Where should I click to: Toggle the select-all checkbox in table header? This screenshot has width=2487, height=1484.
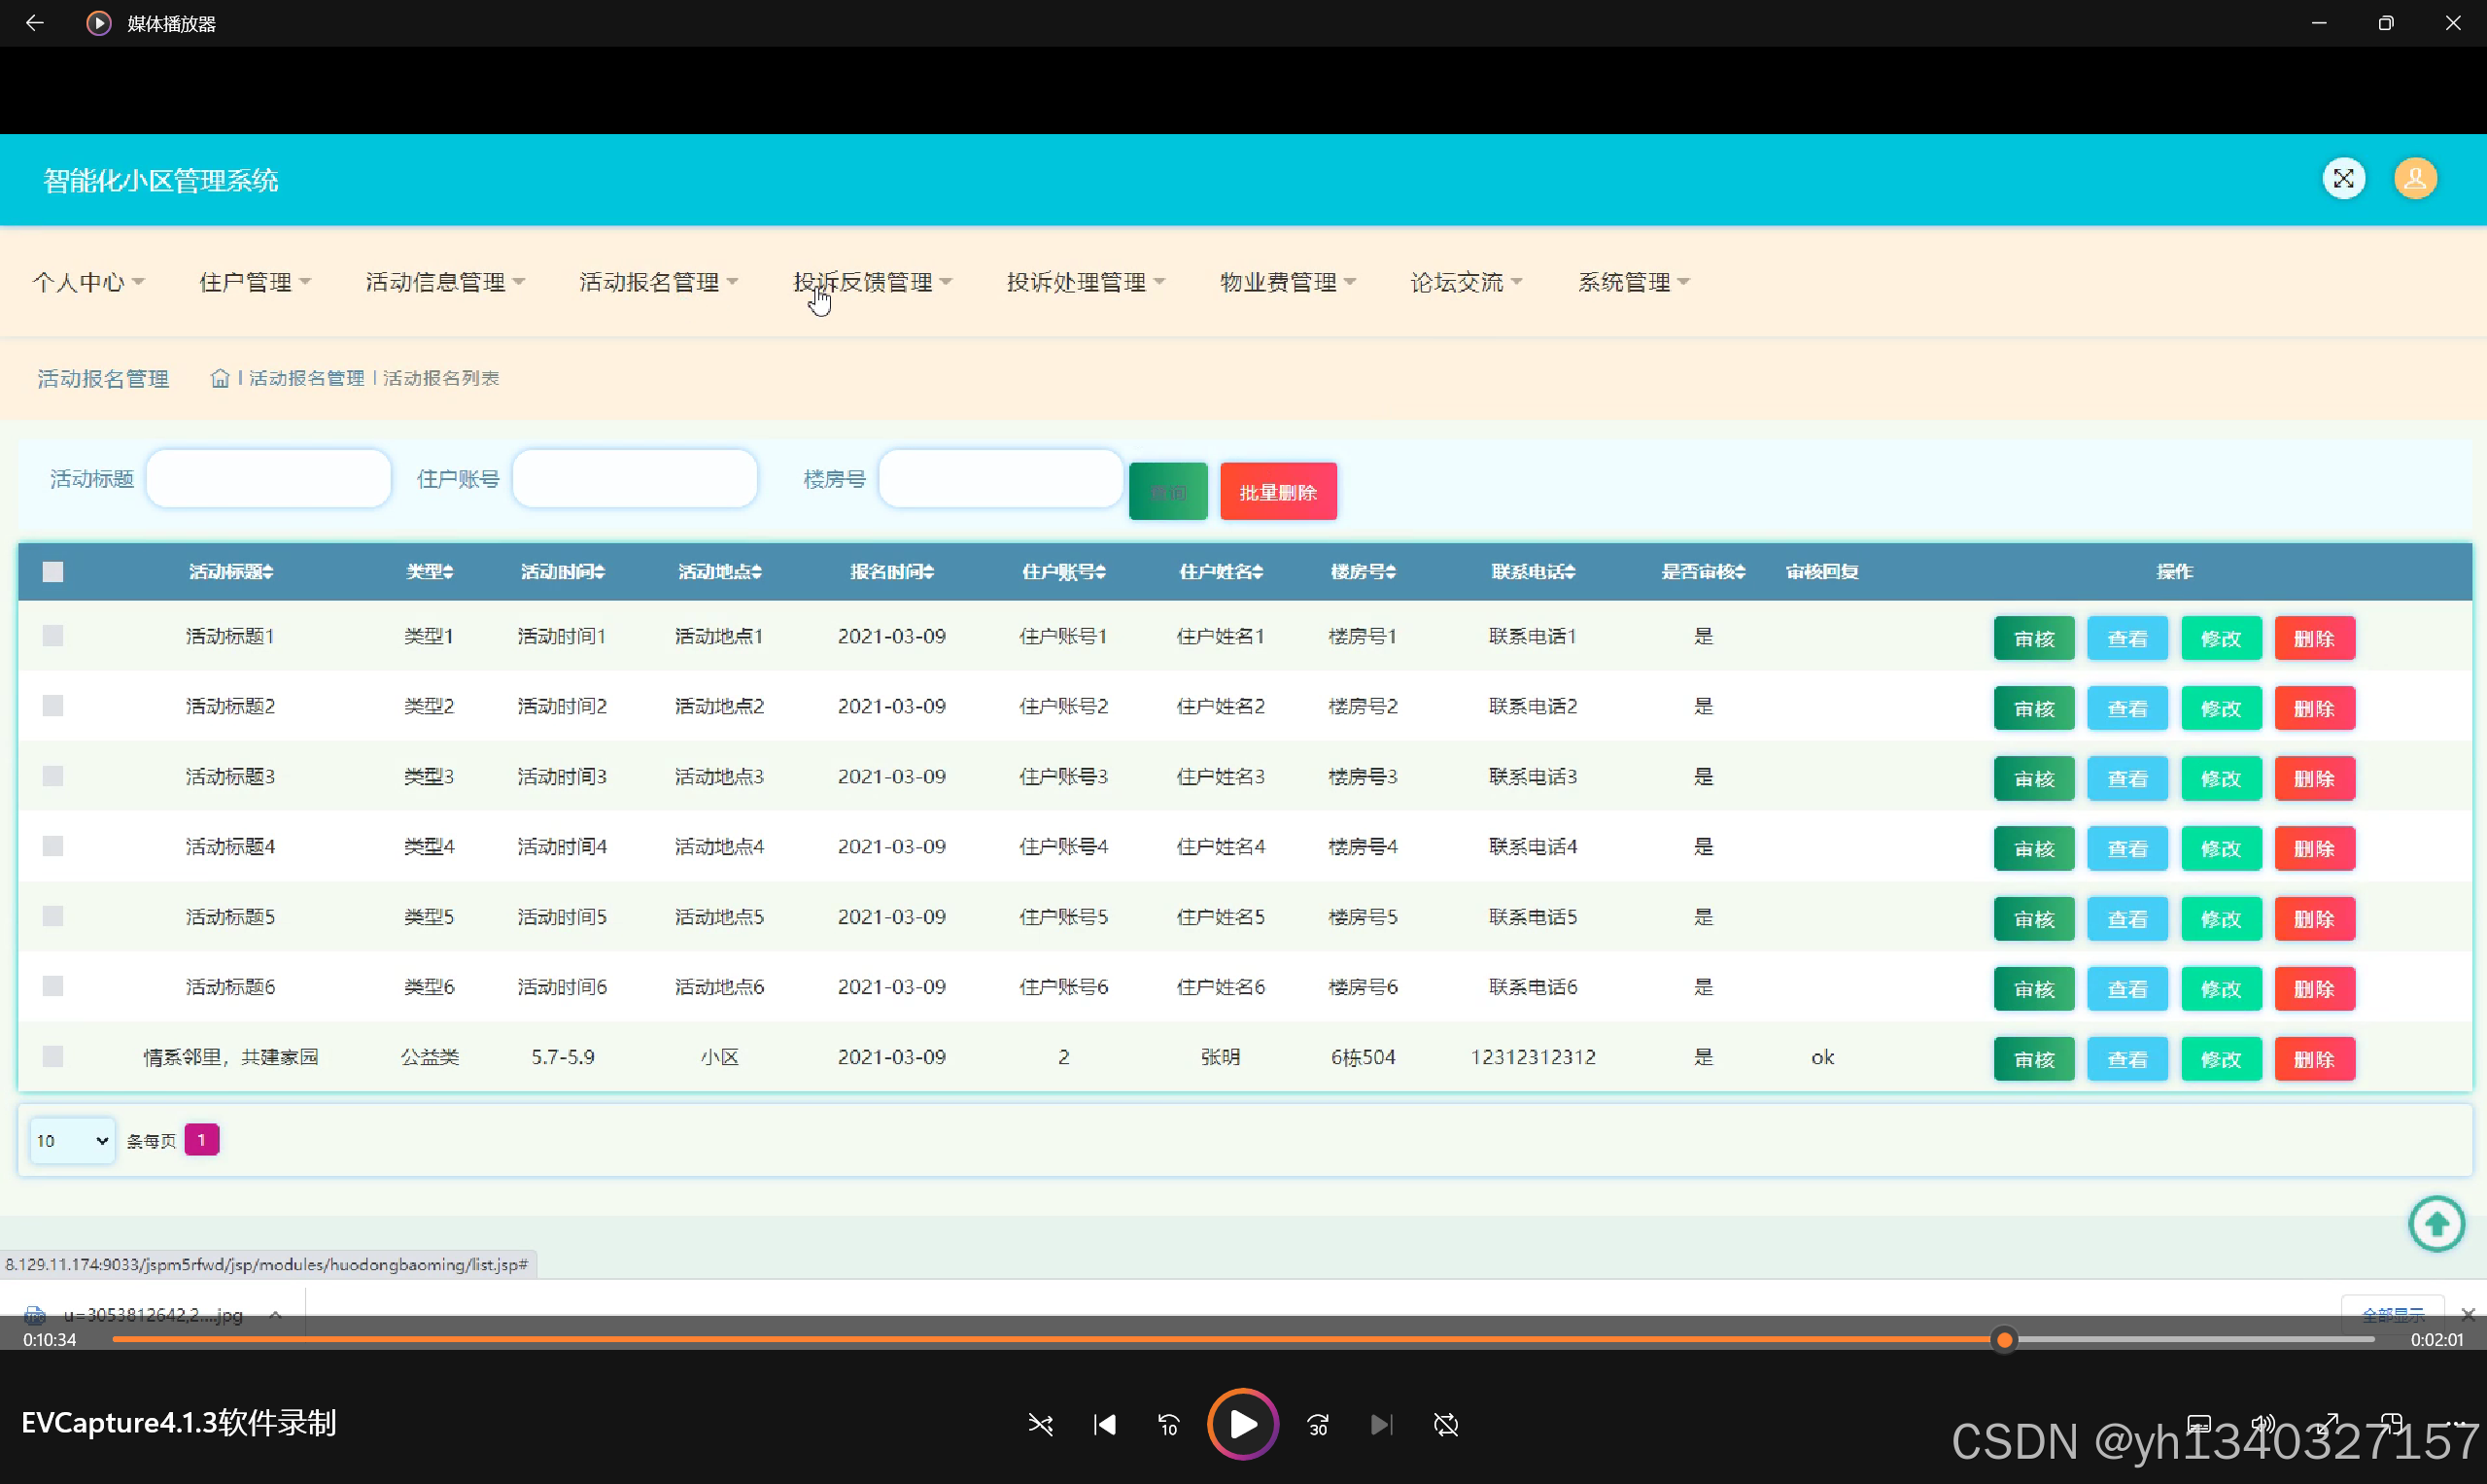point(53,572)
